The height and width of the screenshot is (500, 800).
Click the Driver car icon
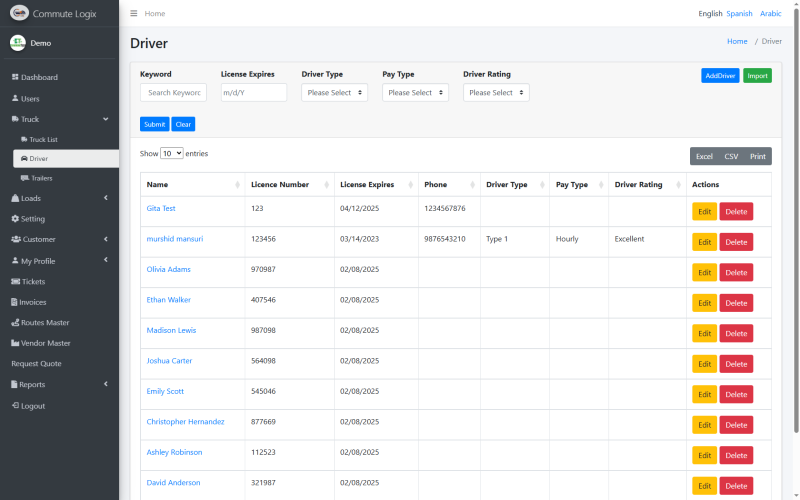[24, 159]
